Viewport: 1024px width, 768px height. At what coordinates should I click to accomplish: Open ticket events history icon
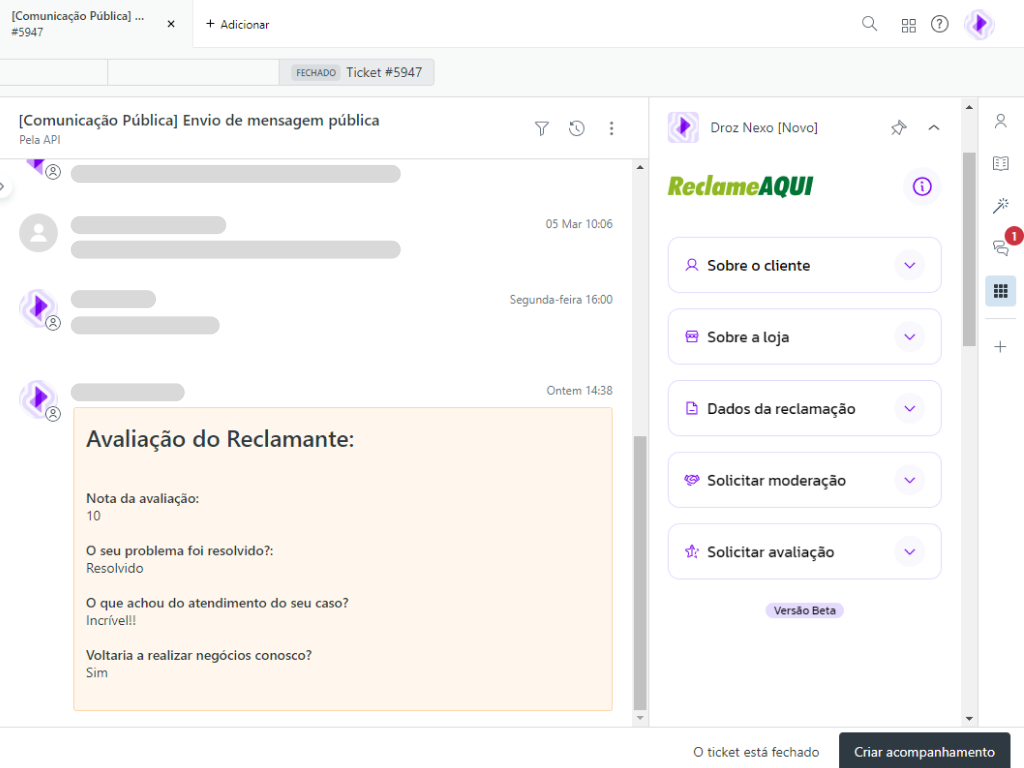pos(577,128)
